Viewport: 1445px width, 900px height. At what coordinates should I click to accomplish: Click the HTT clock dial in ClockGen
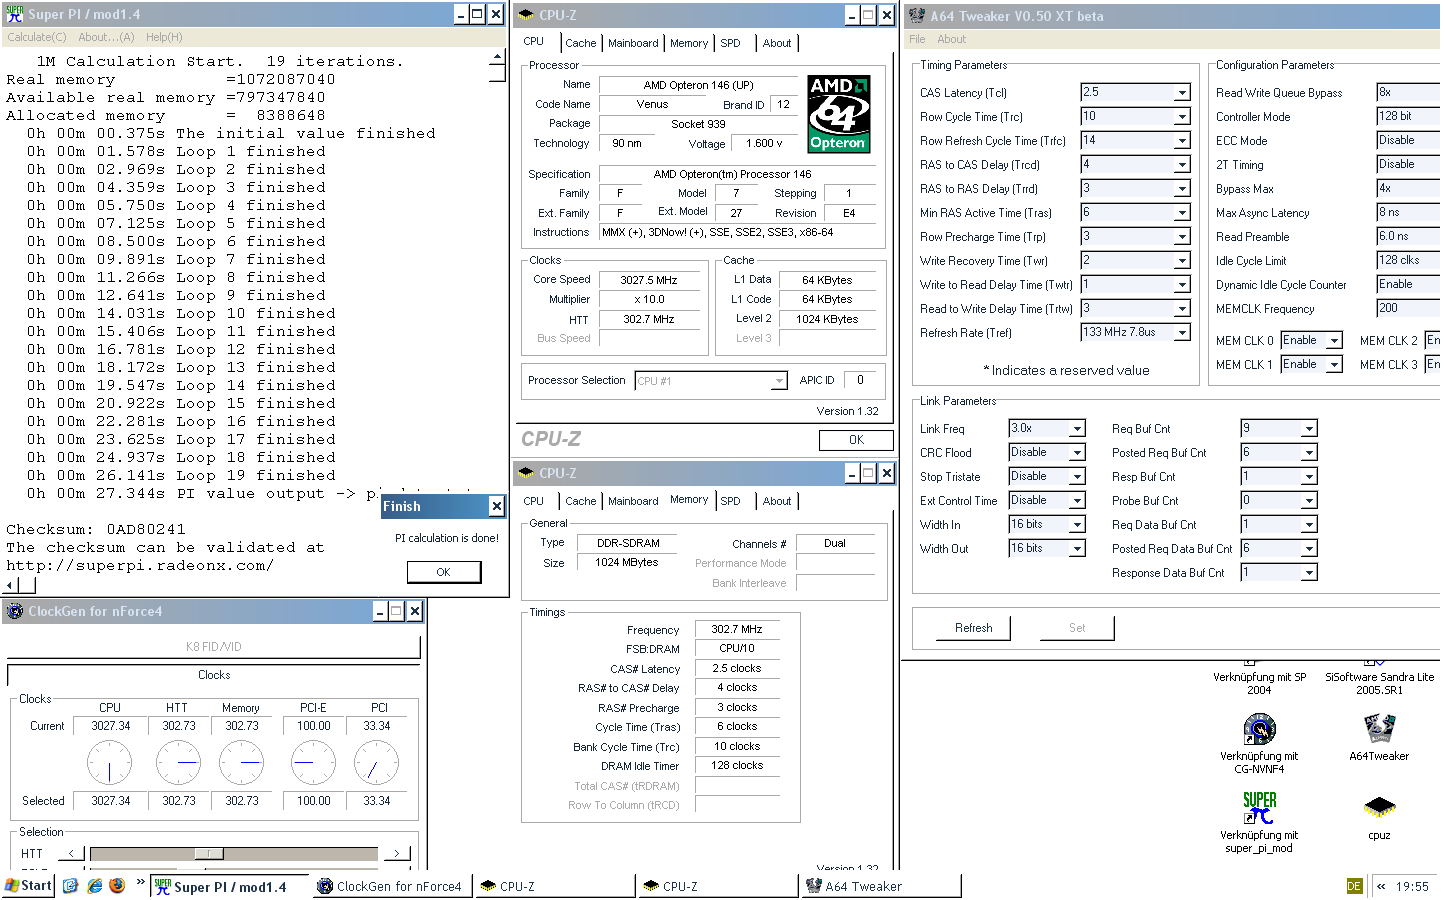179,763
